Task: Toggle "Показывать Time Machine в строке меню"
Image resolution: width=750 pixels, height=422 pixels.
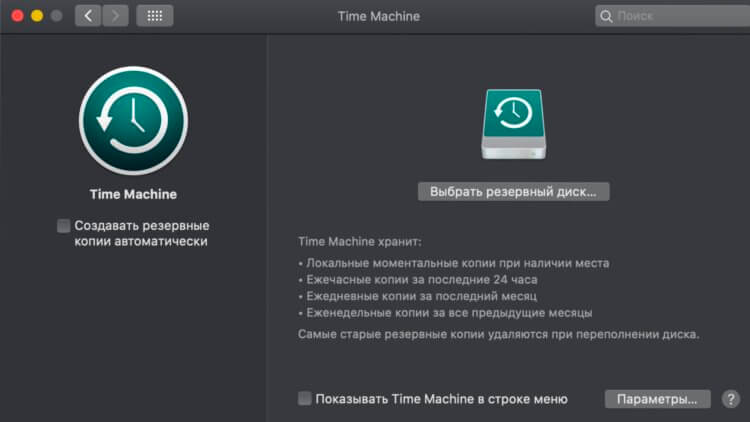Action: pos(305,399)
